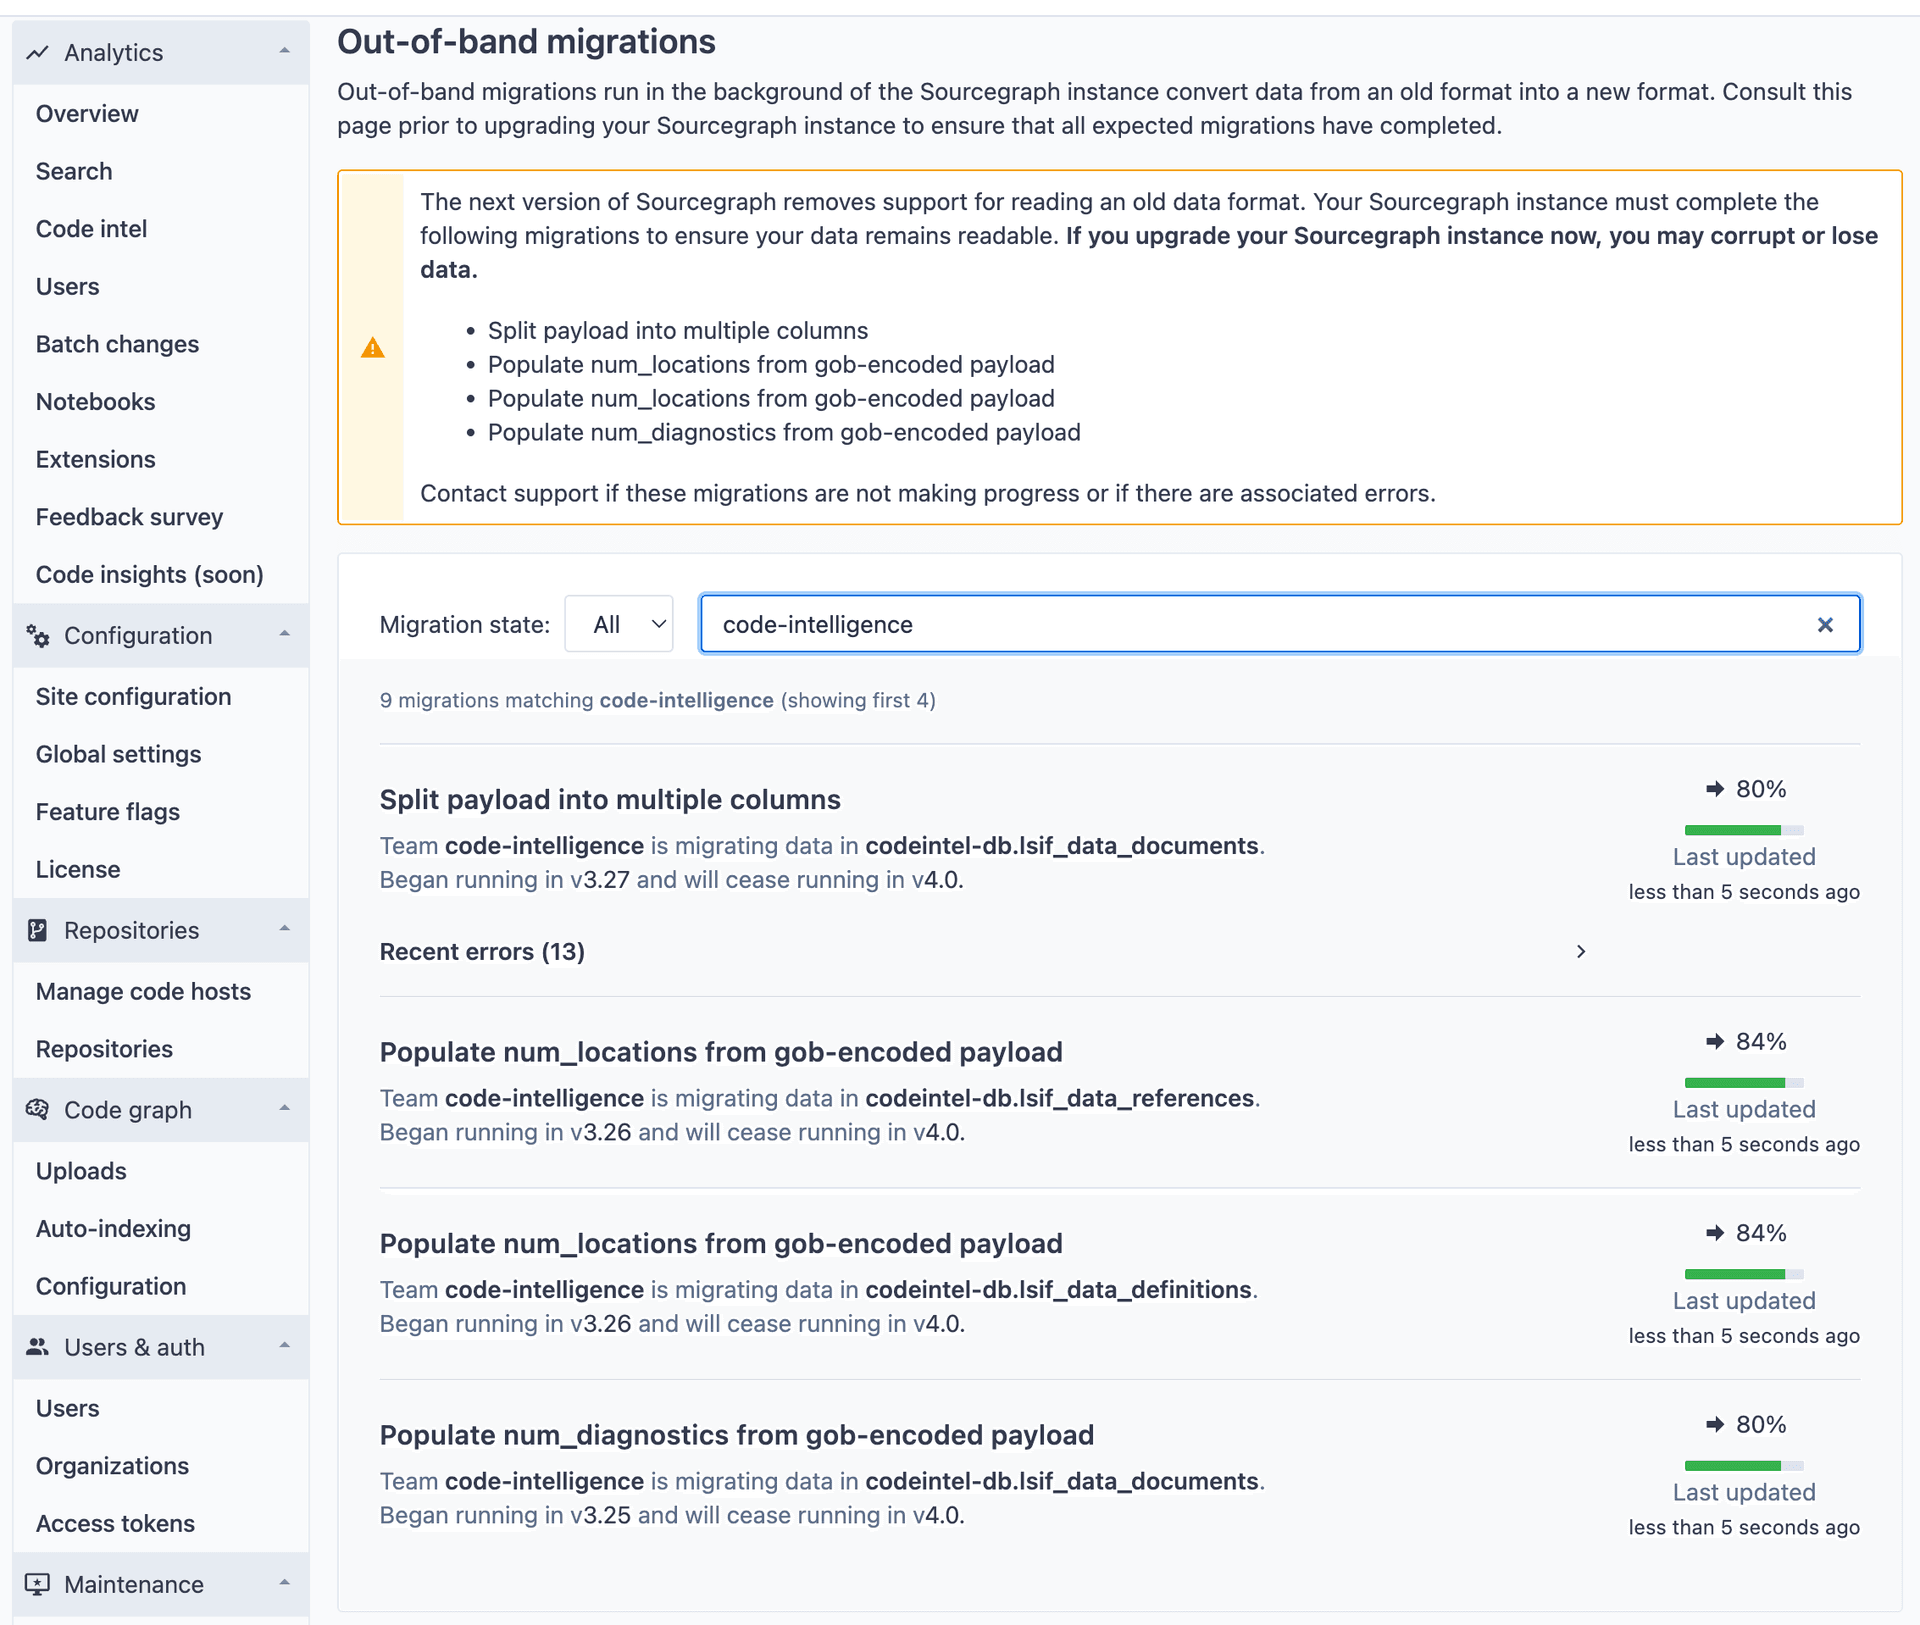This screenshot has height=1625, width=1920.
Task: Click the Maintenance monitor icon
Action: 38,1584
